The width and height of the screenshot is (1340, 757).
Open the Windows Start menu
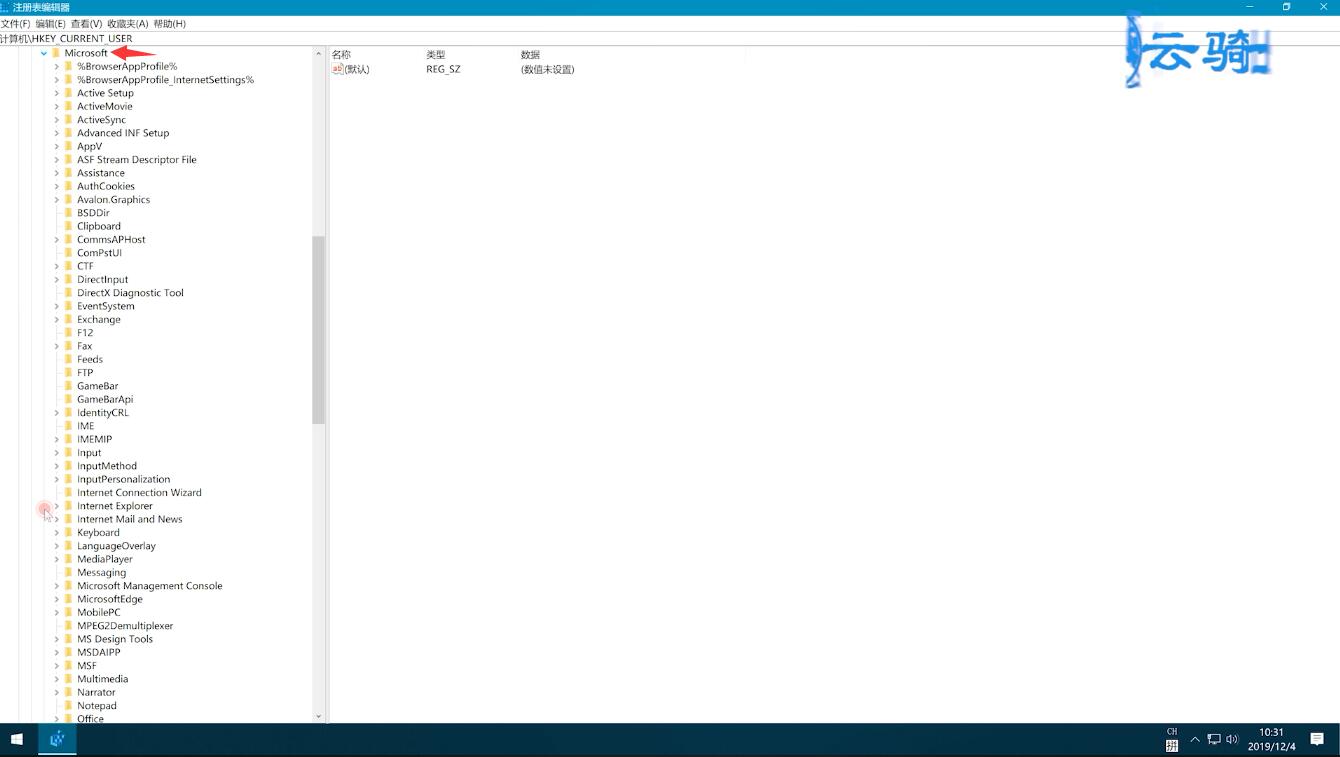pos(17,740)
